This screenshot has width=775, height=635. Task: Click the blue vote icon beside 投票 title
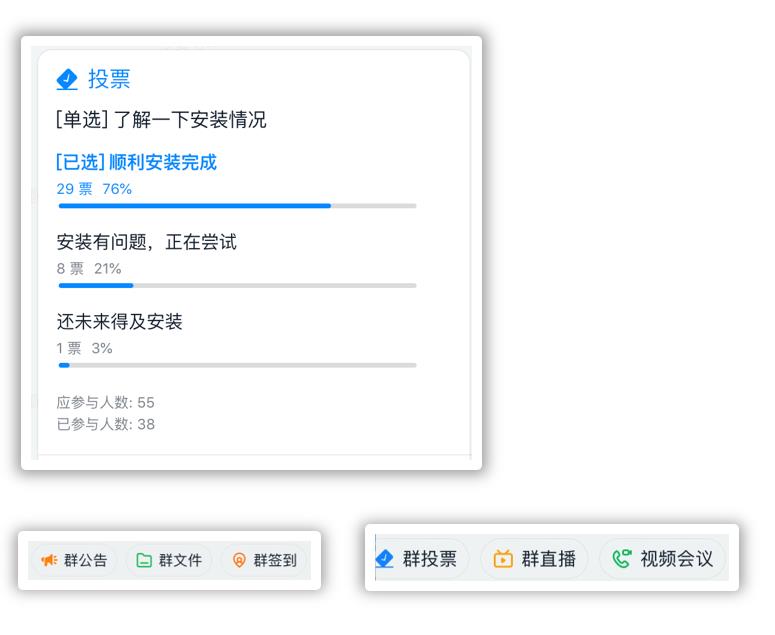click(x=67, y=79)
